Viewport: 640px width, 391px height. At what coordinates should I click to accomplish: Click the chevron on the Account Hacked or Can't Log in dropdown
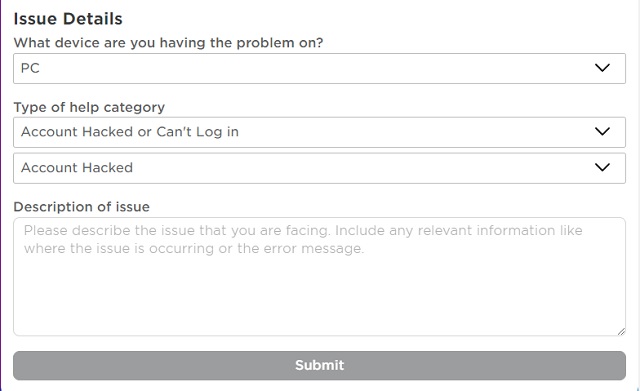pos(602,131)
